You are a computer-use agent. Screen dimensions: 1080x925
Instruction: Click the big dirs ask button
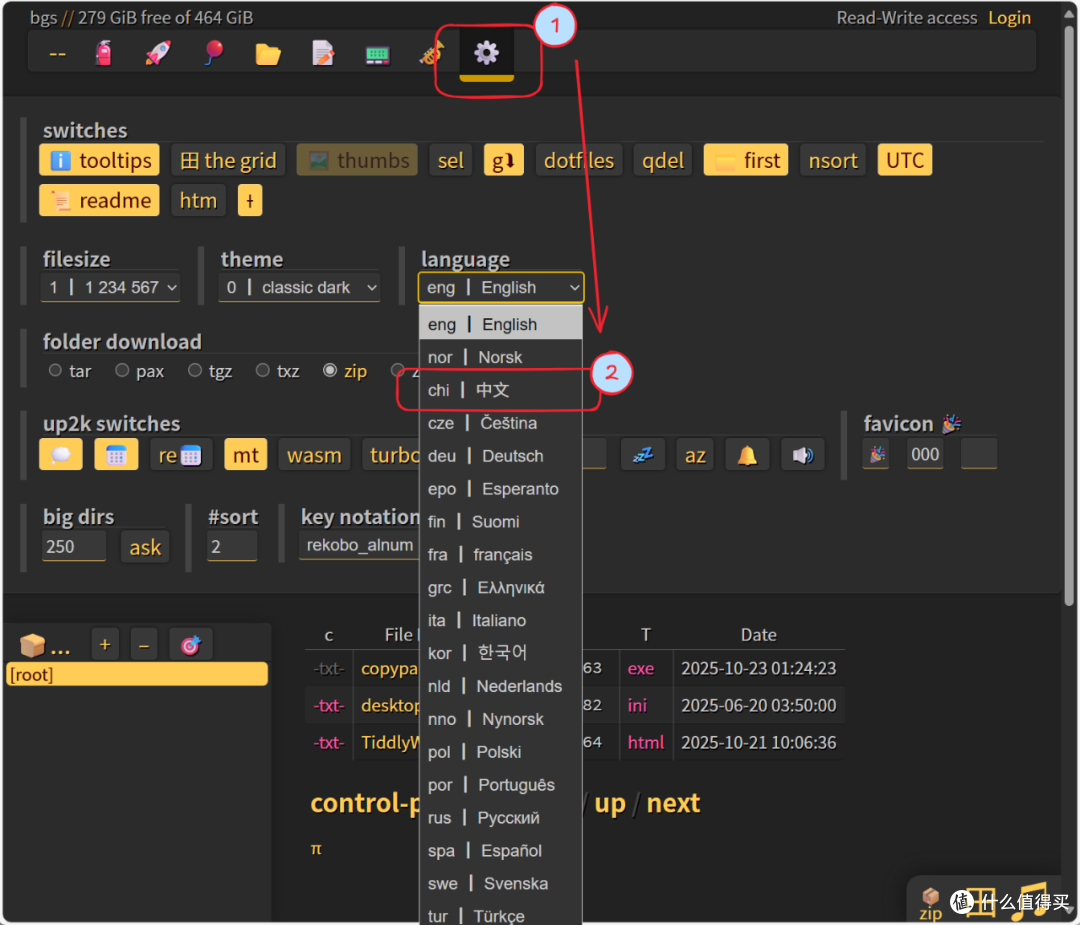pos(145,547)
